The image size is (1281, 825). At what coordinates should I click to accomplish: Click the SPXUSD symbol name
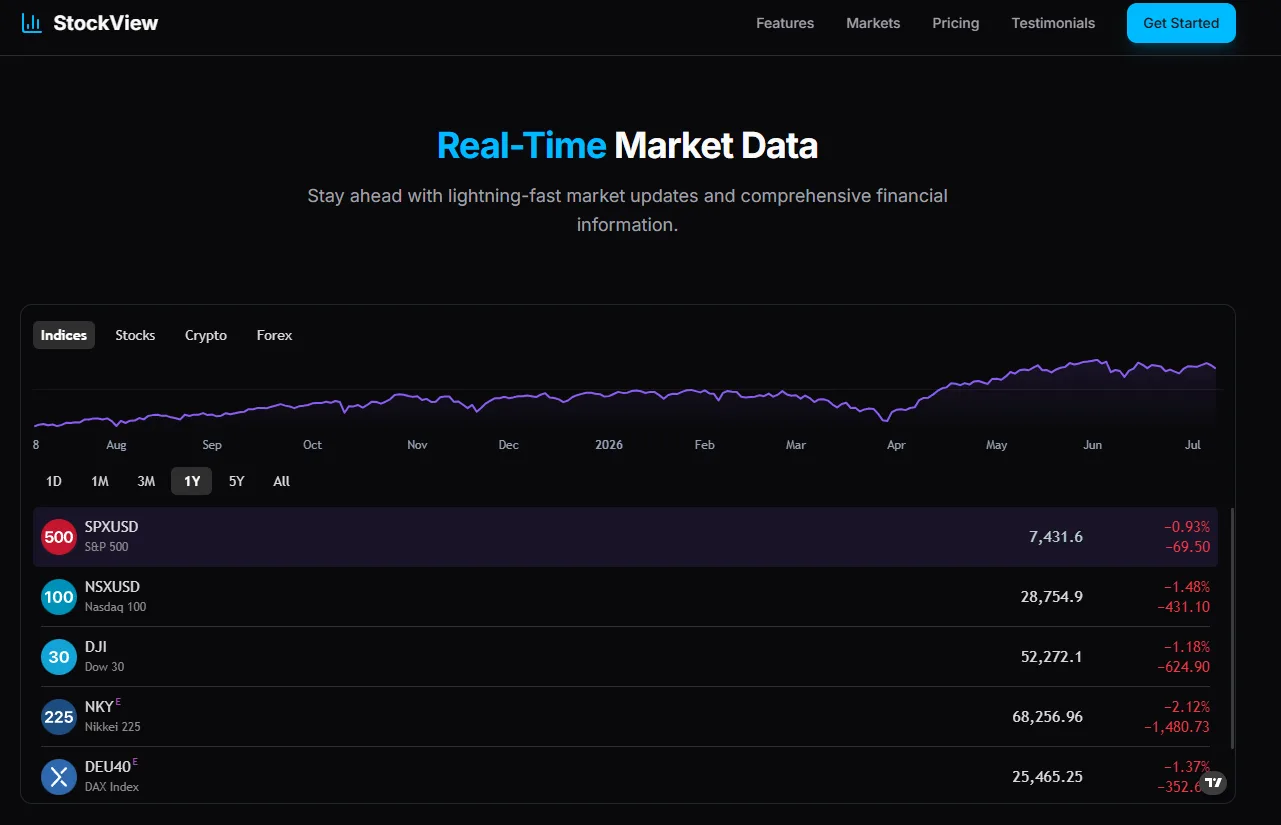(x=112, y=527)
